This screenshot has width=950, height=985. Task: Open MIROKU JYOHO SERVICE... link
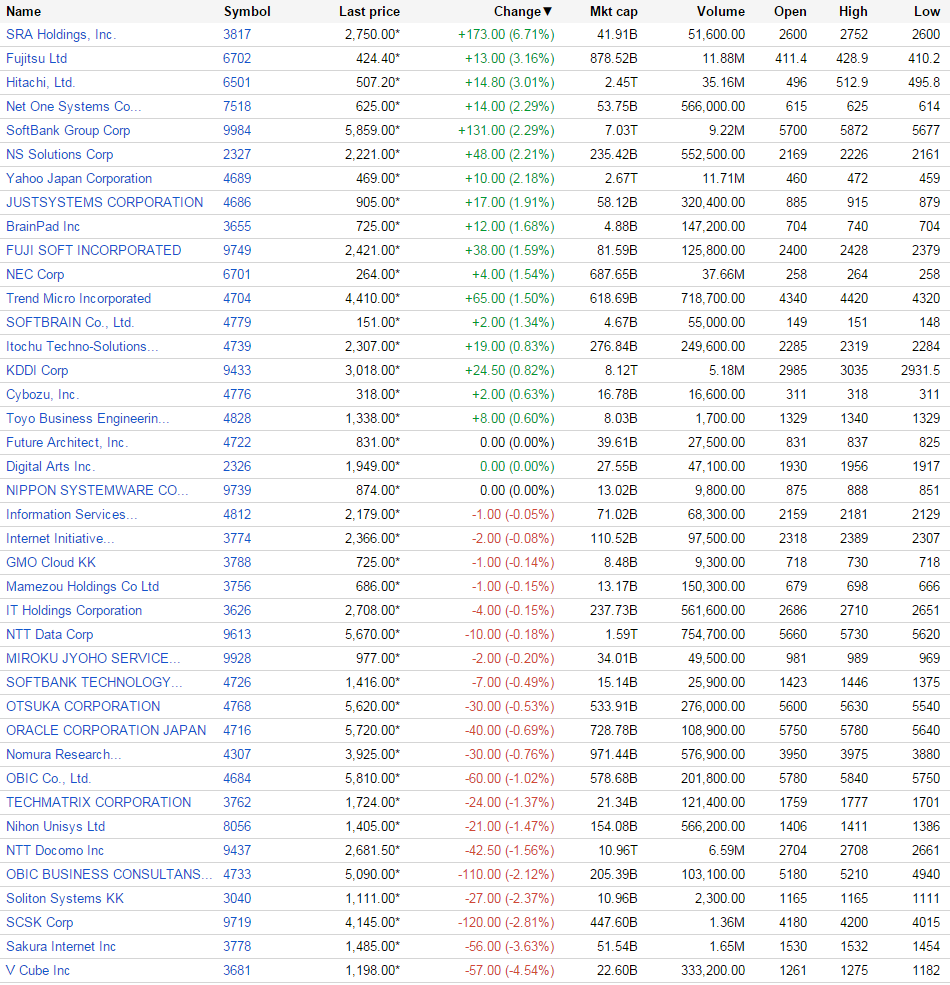pyautogui.click(x=93, y=658)
